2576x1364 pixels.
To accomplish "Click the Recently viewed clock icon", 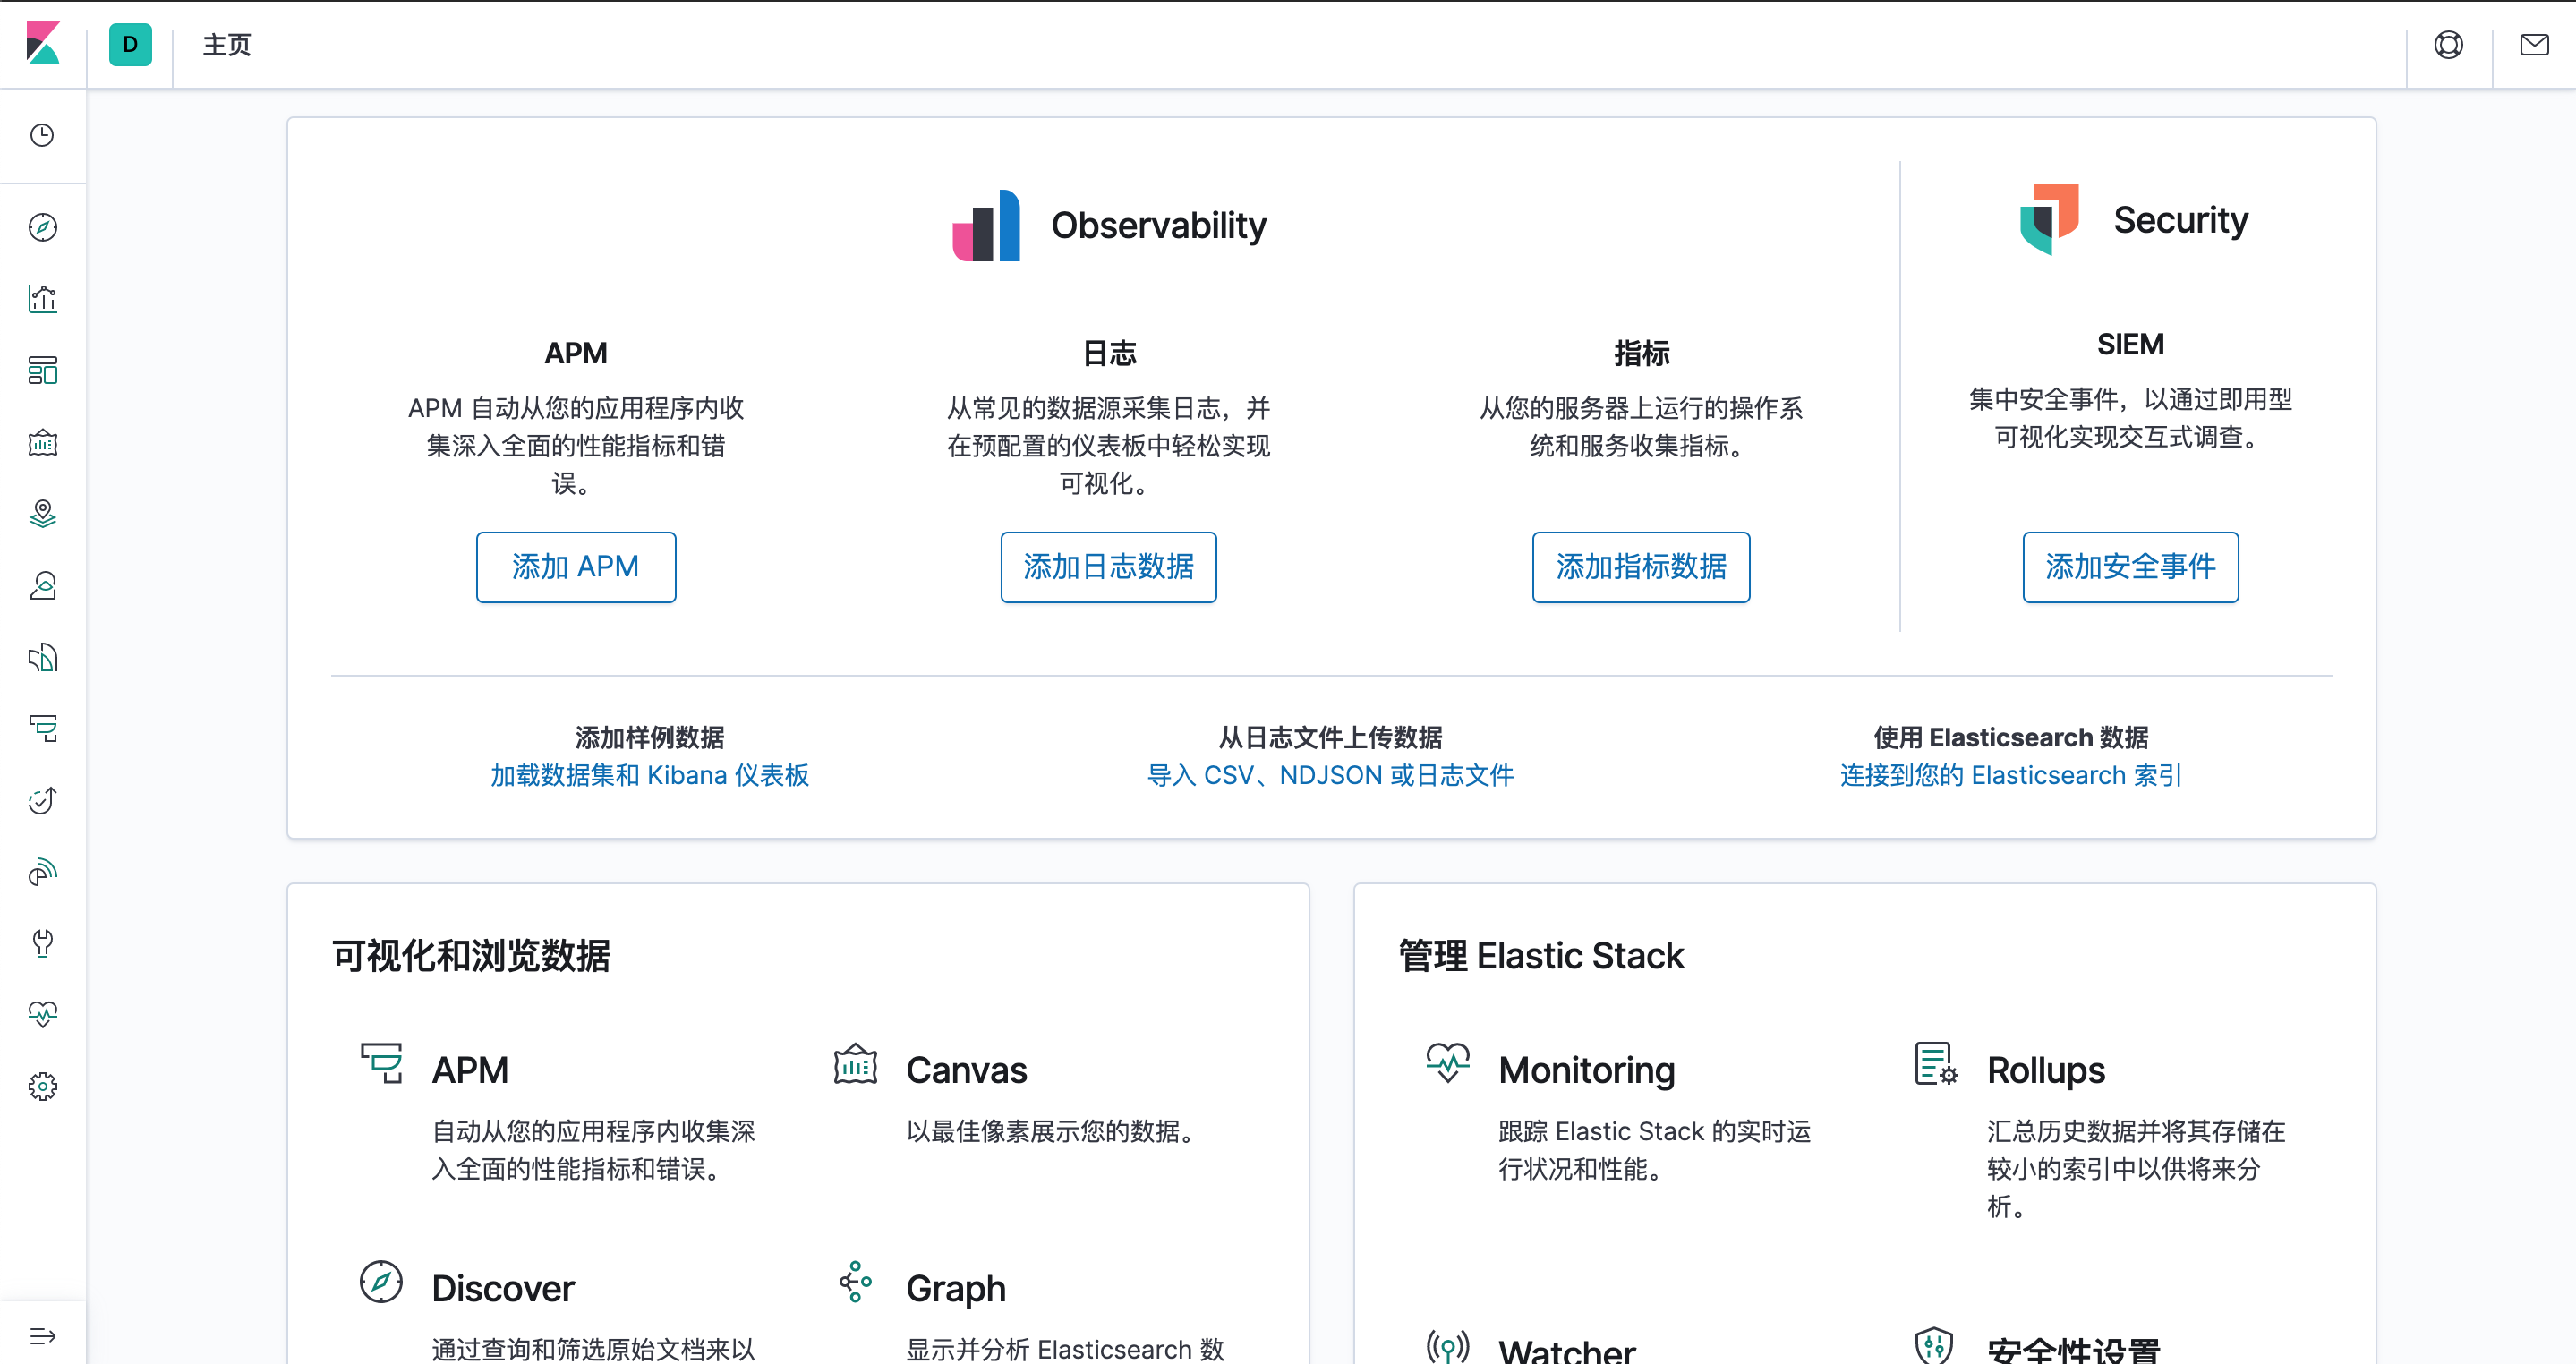I will (x=42, y=135).
